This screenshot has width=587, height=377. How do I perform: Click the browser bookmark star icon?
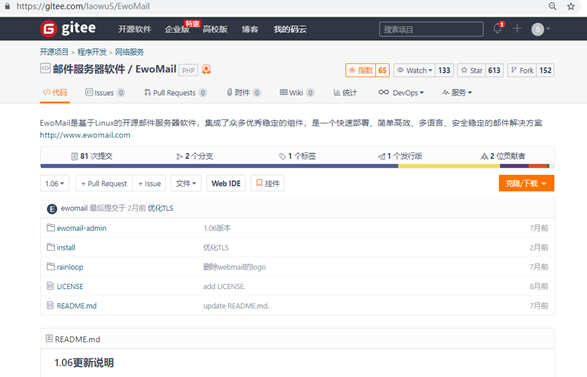[x=571, y=6]
